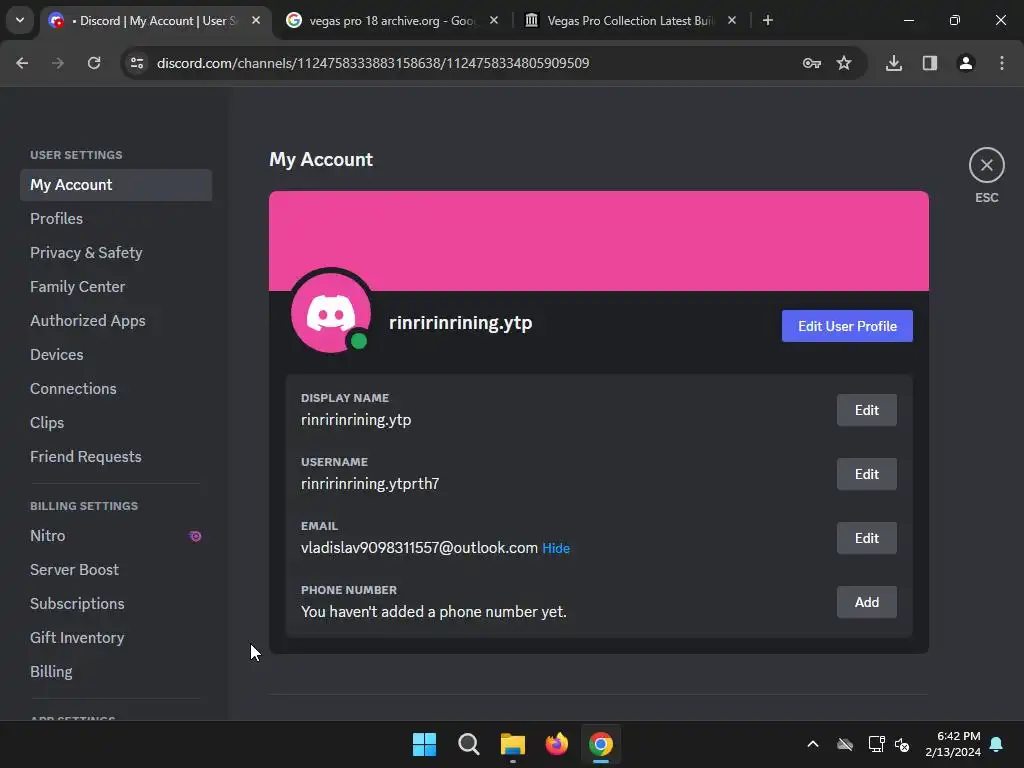1024x768 pixels.
Task: Click the Chrome taskbar icon
Action: tap(601, 744)
